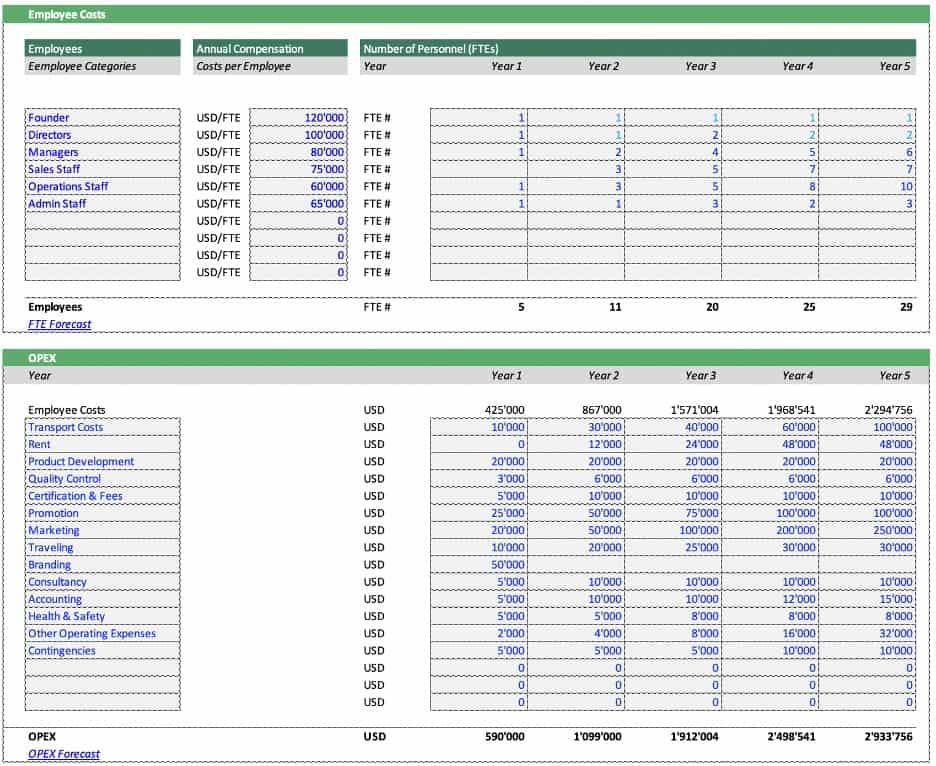Viewport: 936px width, 766px height.
Task: Select OPEX Year 1 total 590'000
Action: (504, 737)
